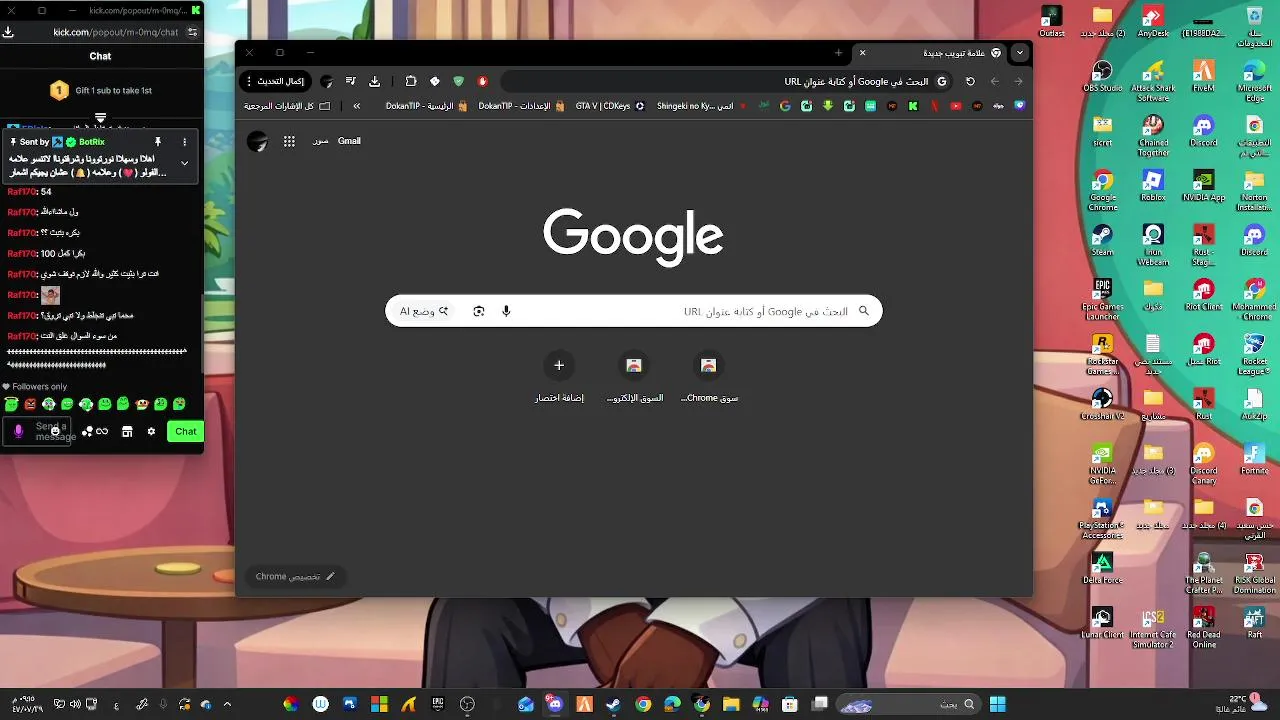The width and height of the screenshot is (1280, 720).
Task: Select Red Dead Online desktop icon
Action: tap(1204, 627)
